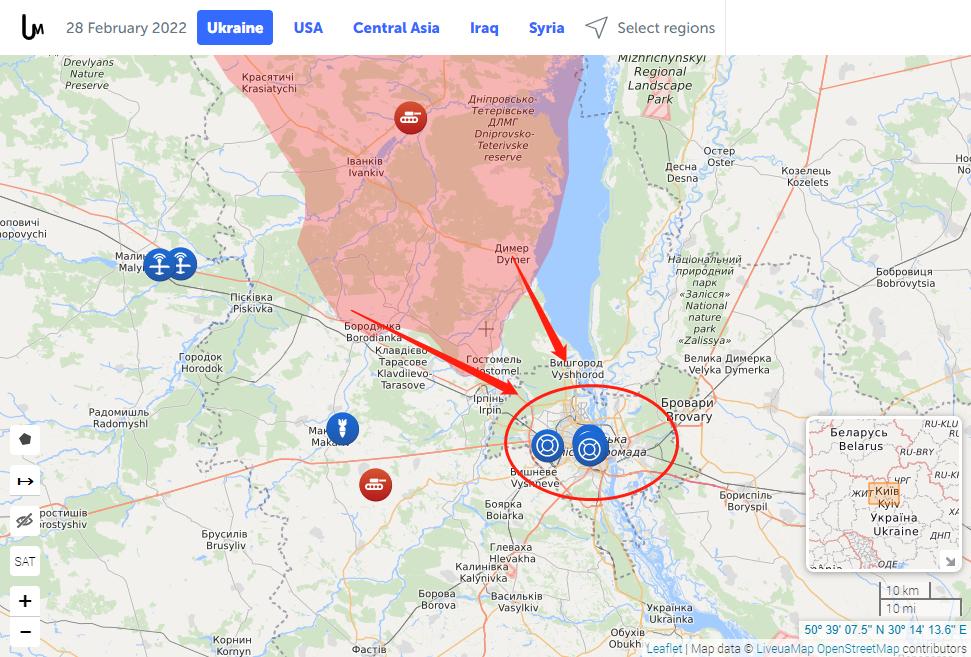Image resolution: width=971 pixels, height=657 pixels.
Task: Open the 28 February 2022 date picker
Action: click(126, 28)
